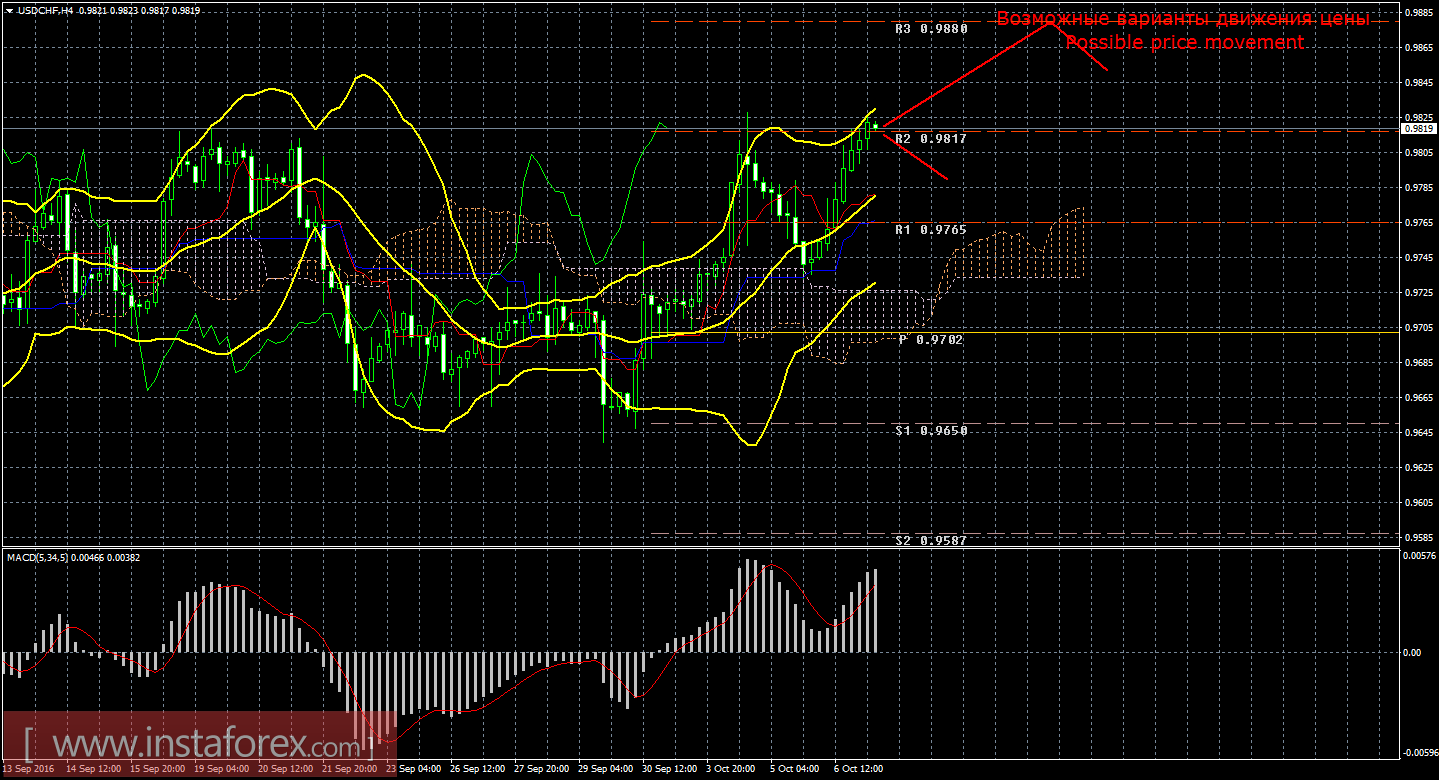The height and width of the screenshot is (780, 1439).
Task: Click the 30 Sep 12:00 time axis label
Action: click(x=669, y=770)
